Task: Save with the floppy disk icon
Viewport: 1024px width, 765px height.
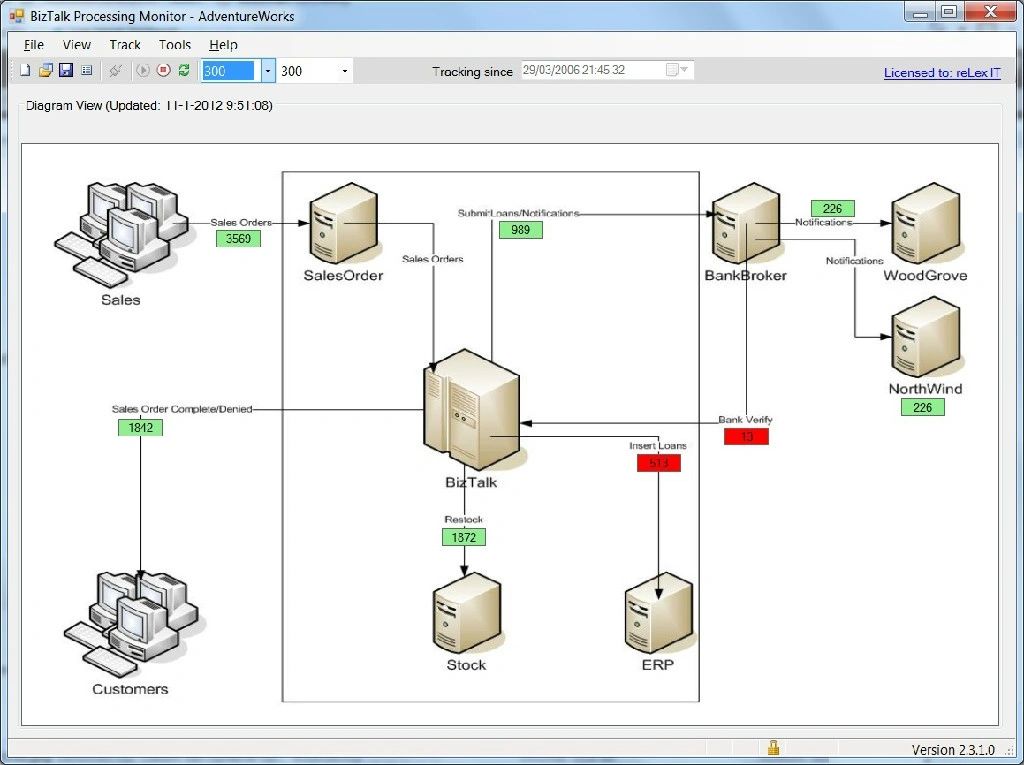Action: point(66,71)
